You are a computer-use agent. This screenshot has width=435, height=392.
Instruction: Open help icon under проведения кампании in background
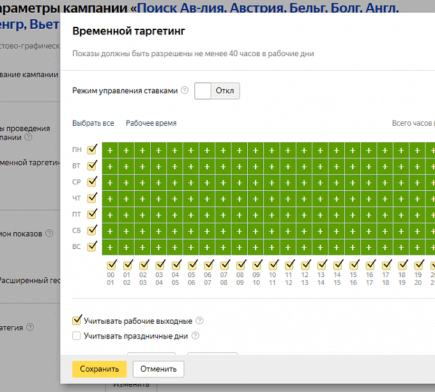pyautogui.click(x=29, y=137)
